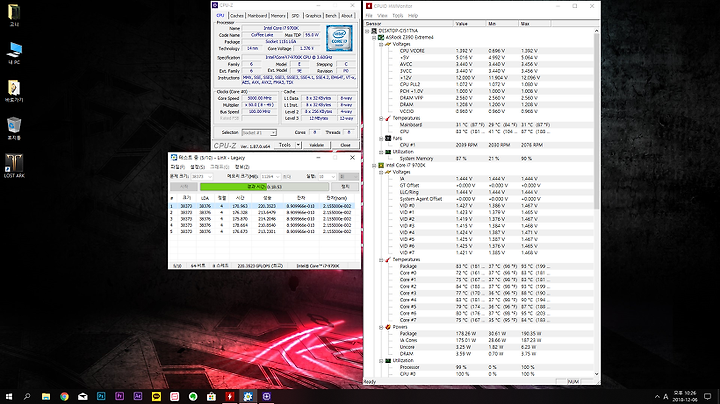Switch to the Memory tab in CPU-Z
720x404 pixels.
(x=278, y=16)
